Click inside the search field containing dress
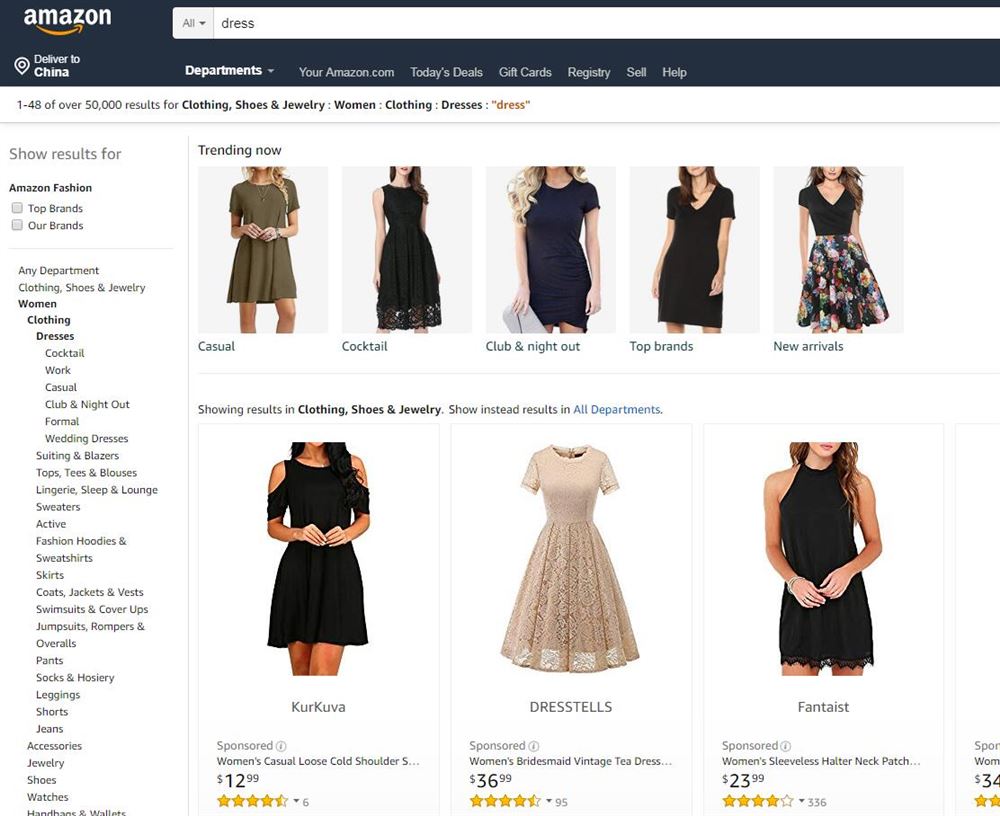 [x=606, y=23]
